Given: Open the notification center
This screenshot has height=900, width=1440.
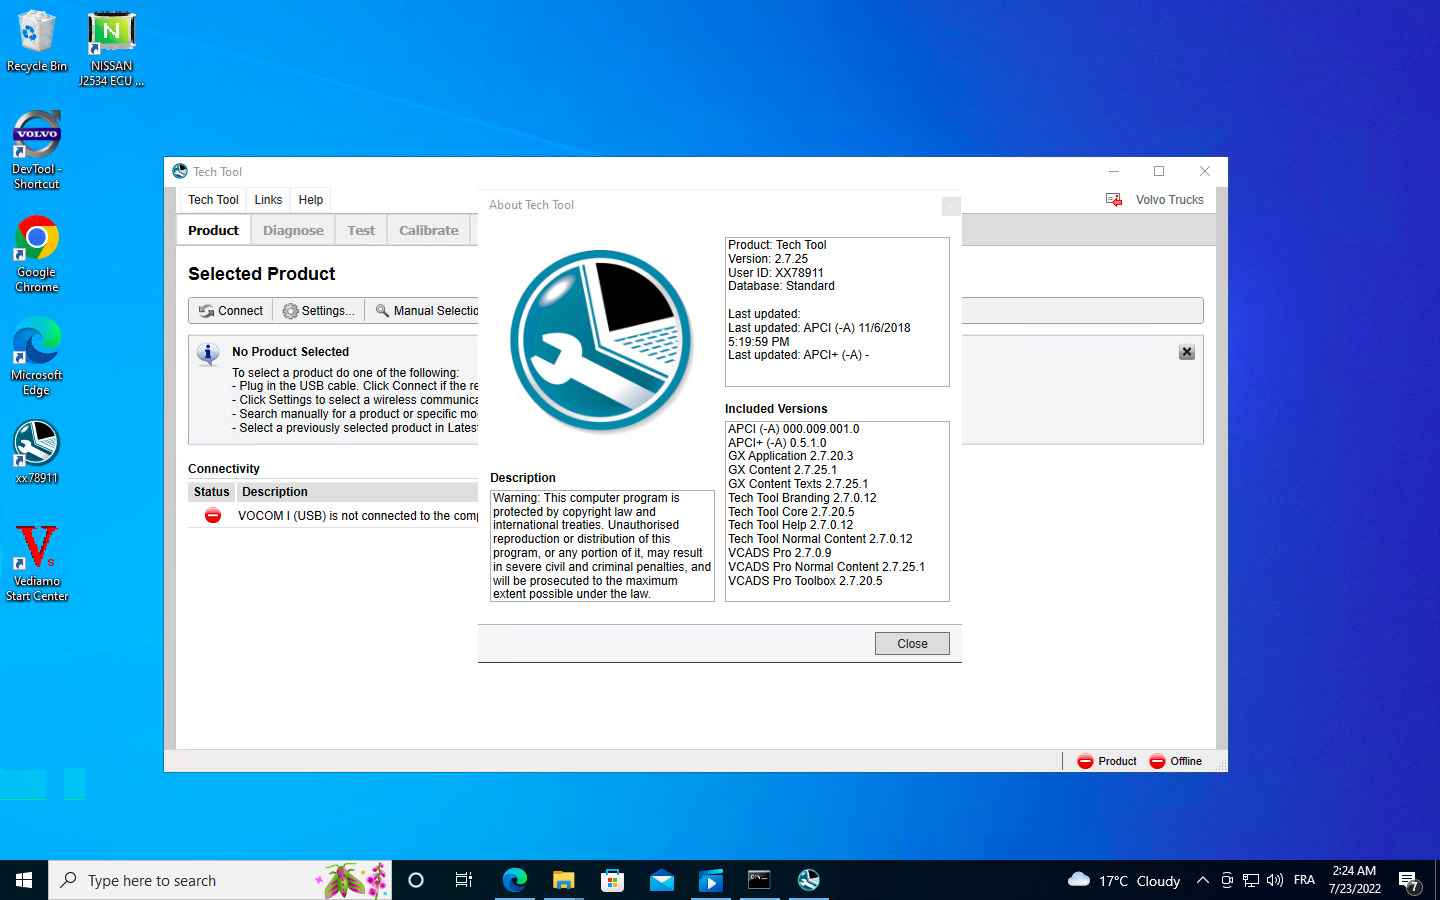Looking at the screenshot, I should [1409, 881].
